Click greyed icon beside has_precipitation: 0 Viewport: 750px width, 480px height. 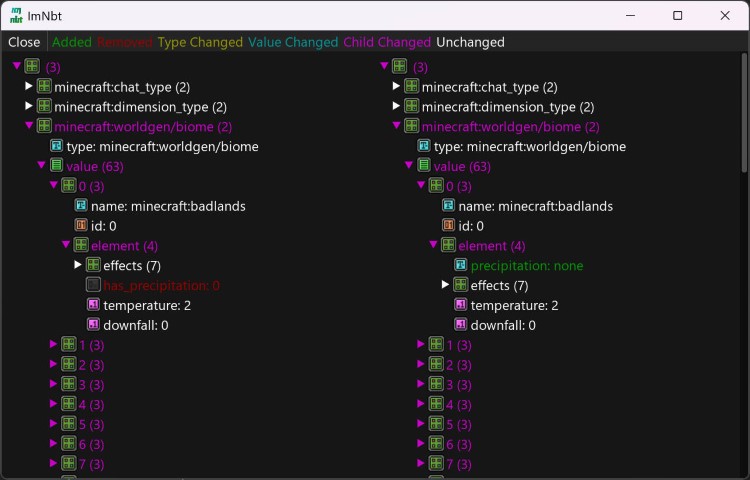pyautogui.click(x=93, y=284)
